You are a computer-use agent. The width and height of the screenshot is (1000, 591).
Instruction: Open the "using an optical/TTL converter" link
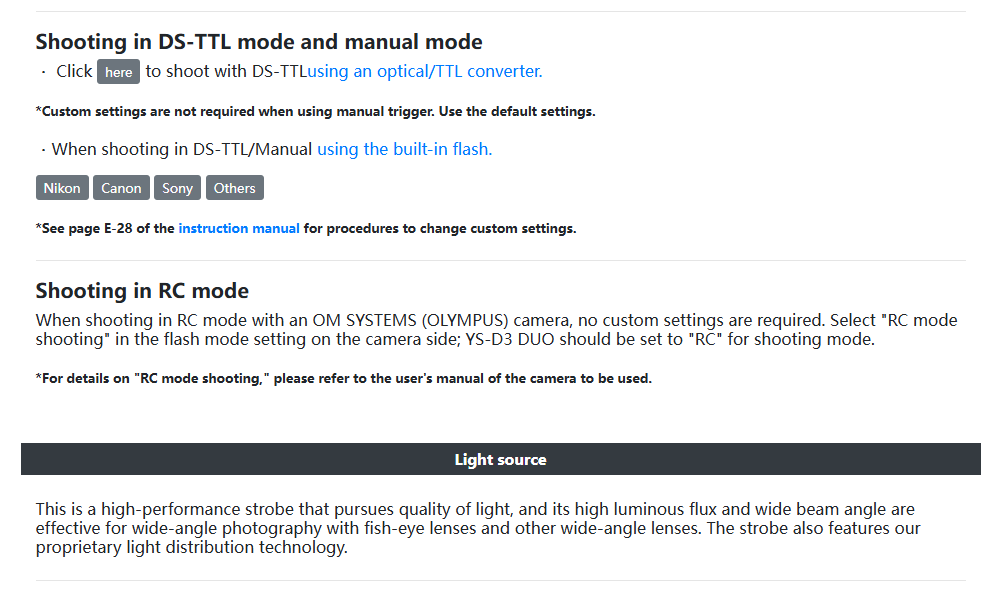(x=425, y=71)
